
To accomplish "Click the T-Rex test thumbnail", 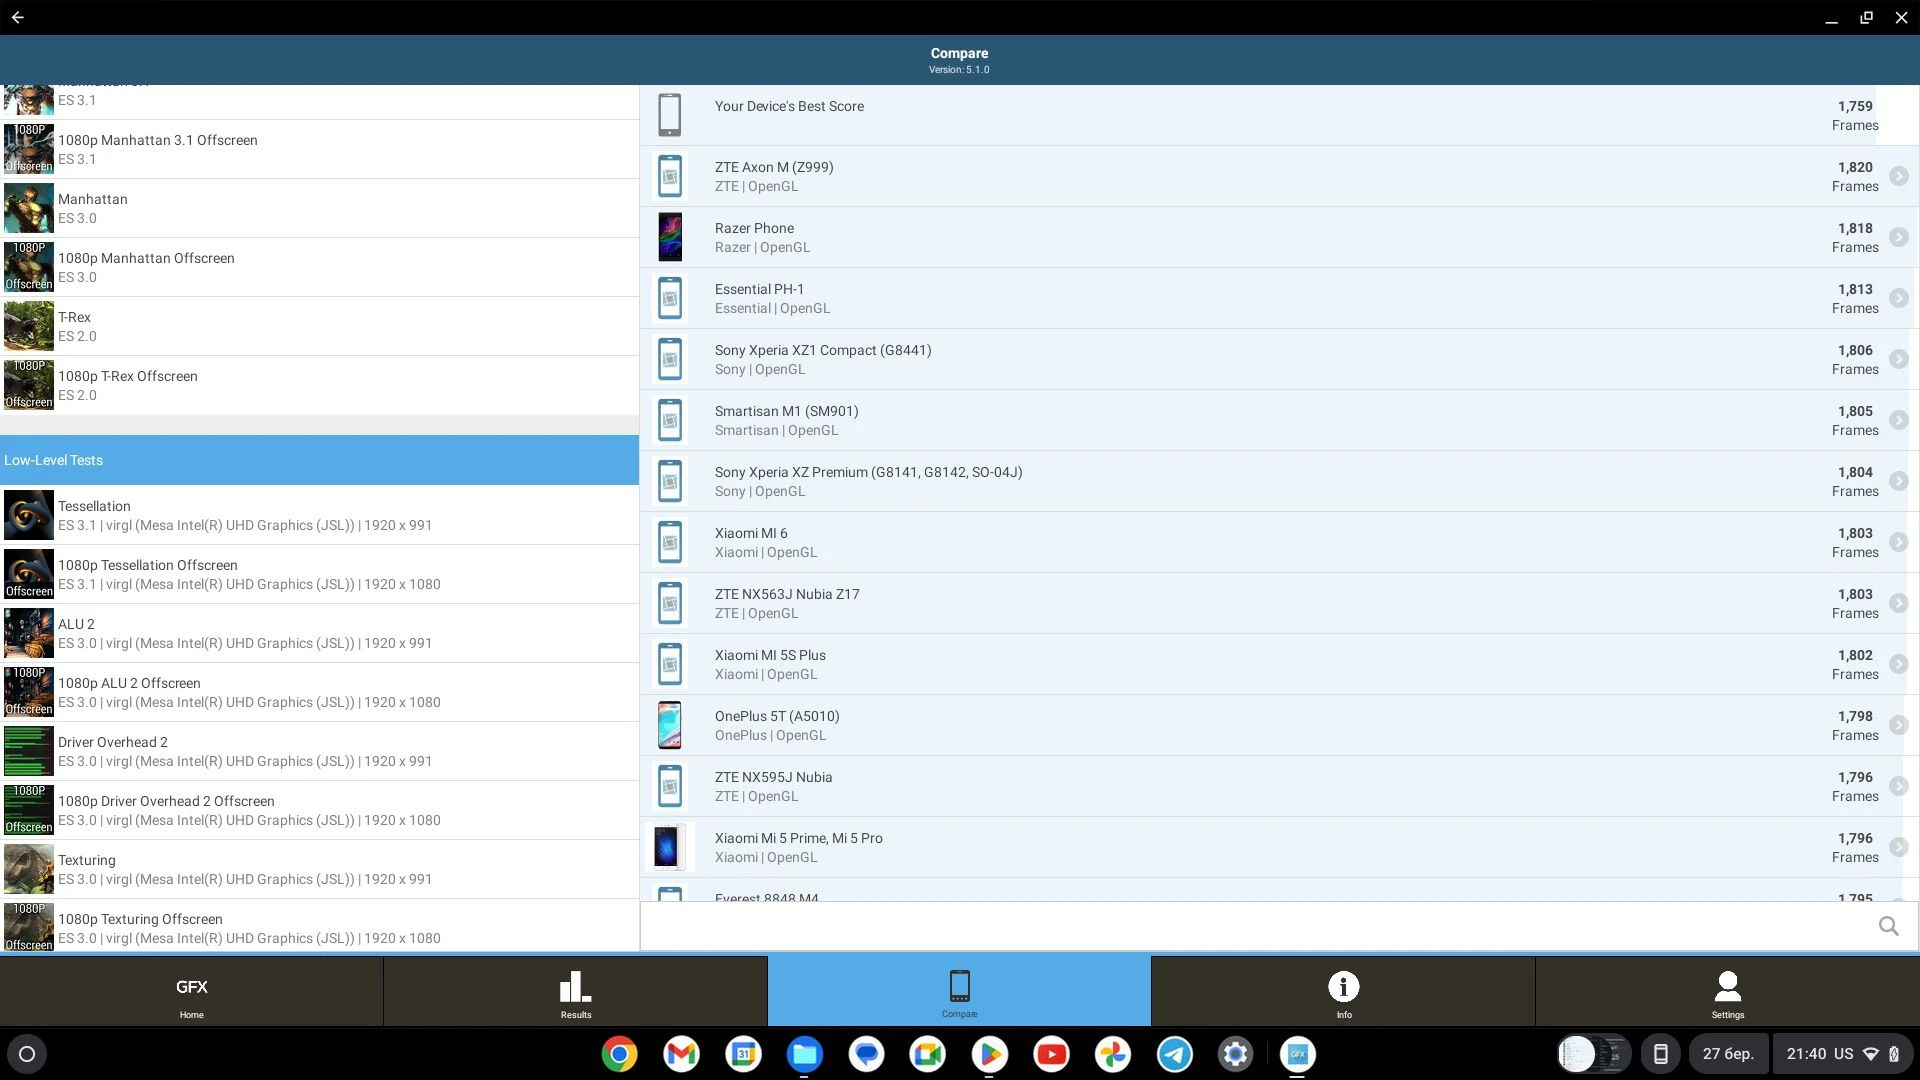I will pyautogui.click(x=29, y=326).
